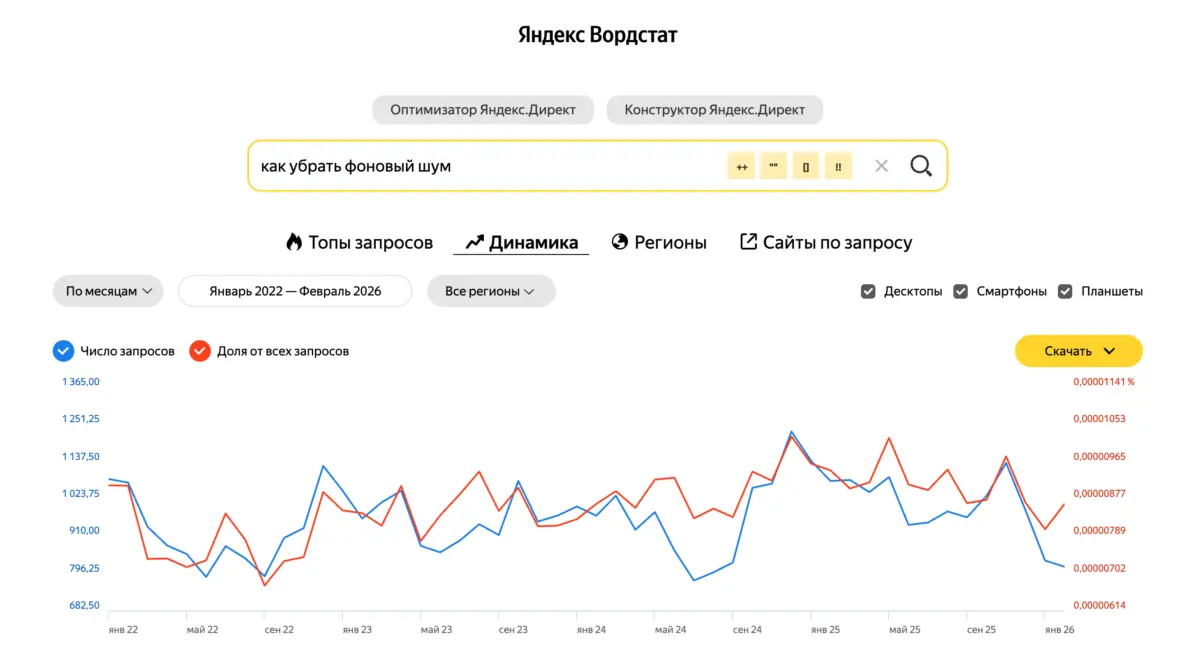Click the 0,00000702 right axis value
Image resolution: width=1184 pixels, height=647 pixels.
1099,568
